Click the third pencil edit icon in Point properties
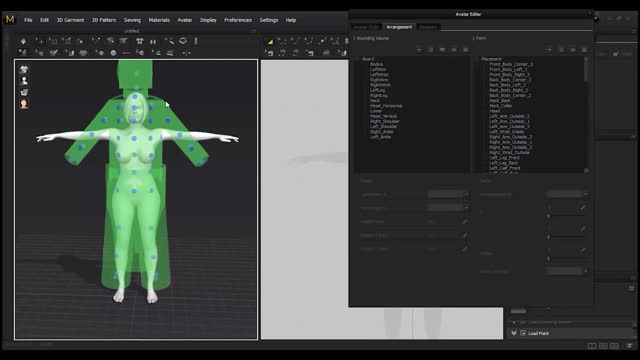640x360 pixels. 583,250
